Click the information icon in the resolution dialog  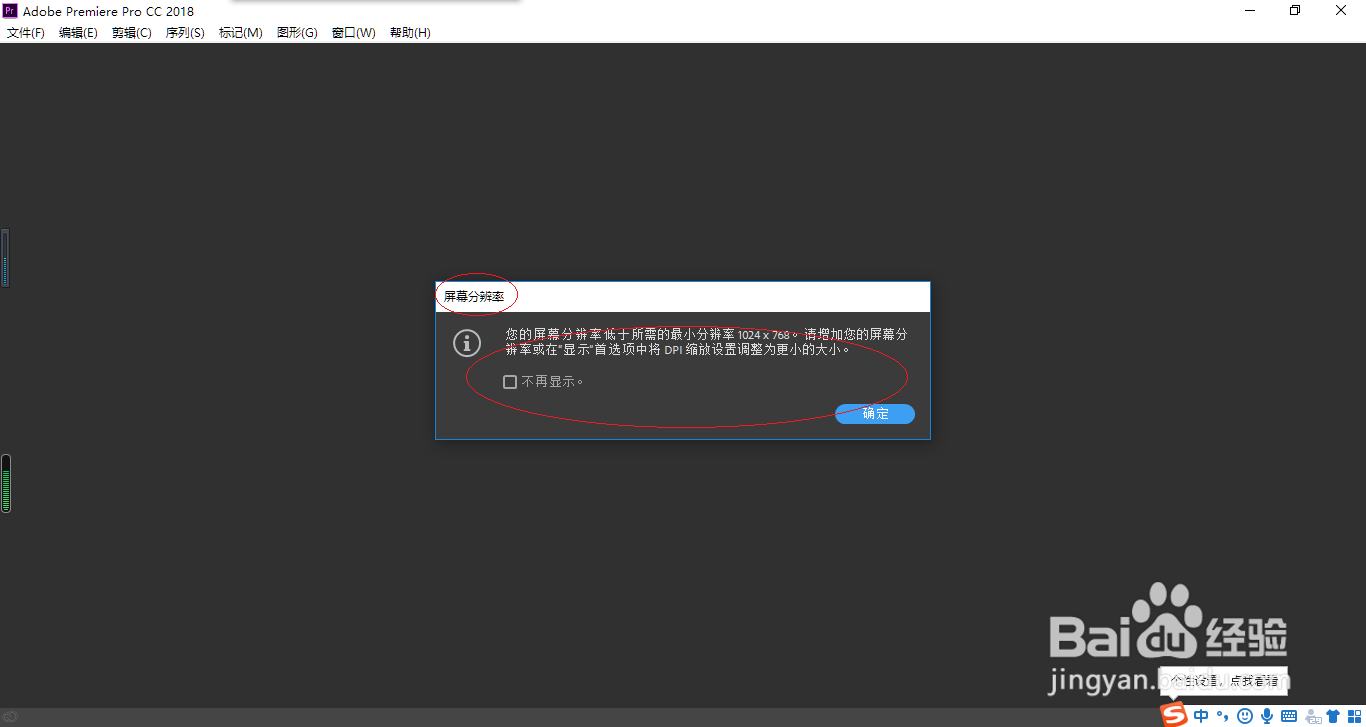coord(466,343)
